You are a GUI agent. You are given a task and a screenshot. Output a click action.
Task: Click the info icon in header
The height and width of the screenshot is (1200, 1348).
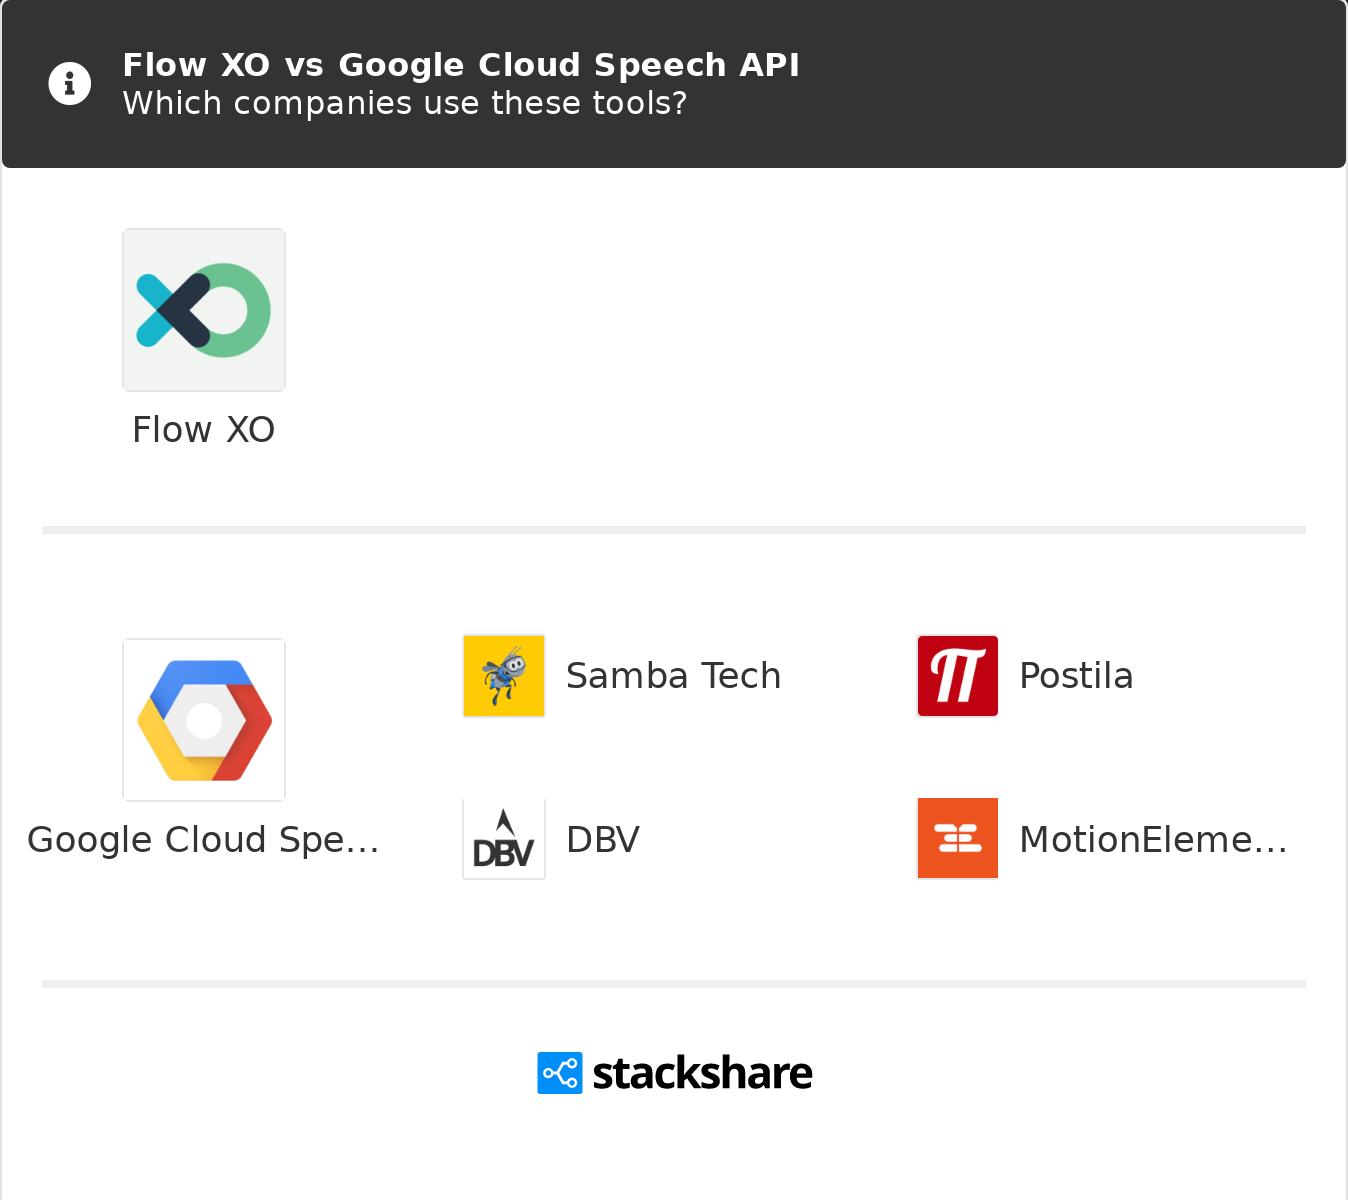click(x=70, y=84)
